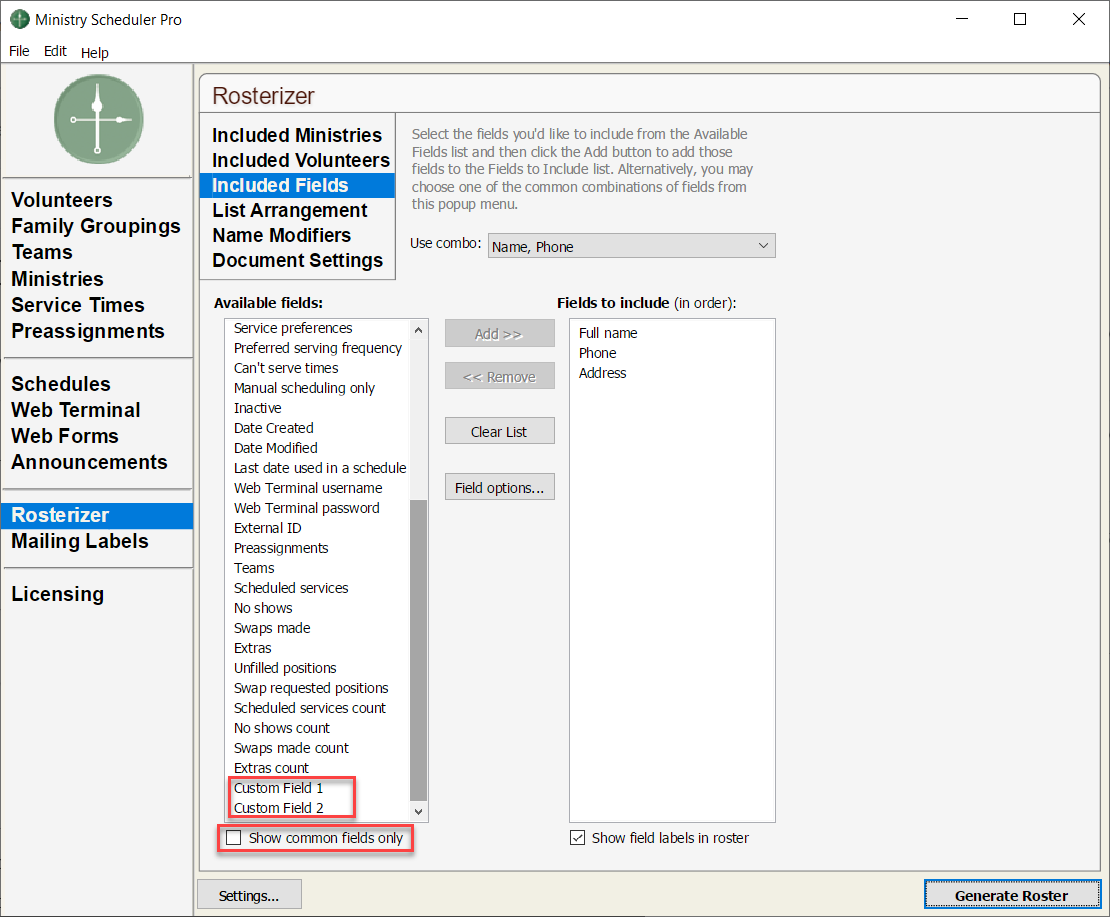
Task: Enable Show common fields only checkbox
Action: (x=234, y=838)
